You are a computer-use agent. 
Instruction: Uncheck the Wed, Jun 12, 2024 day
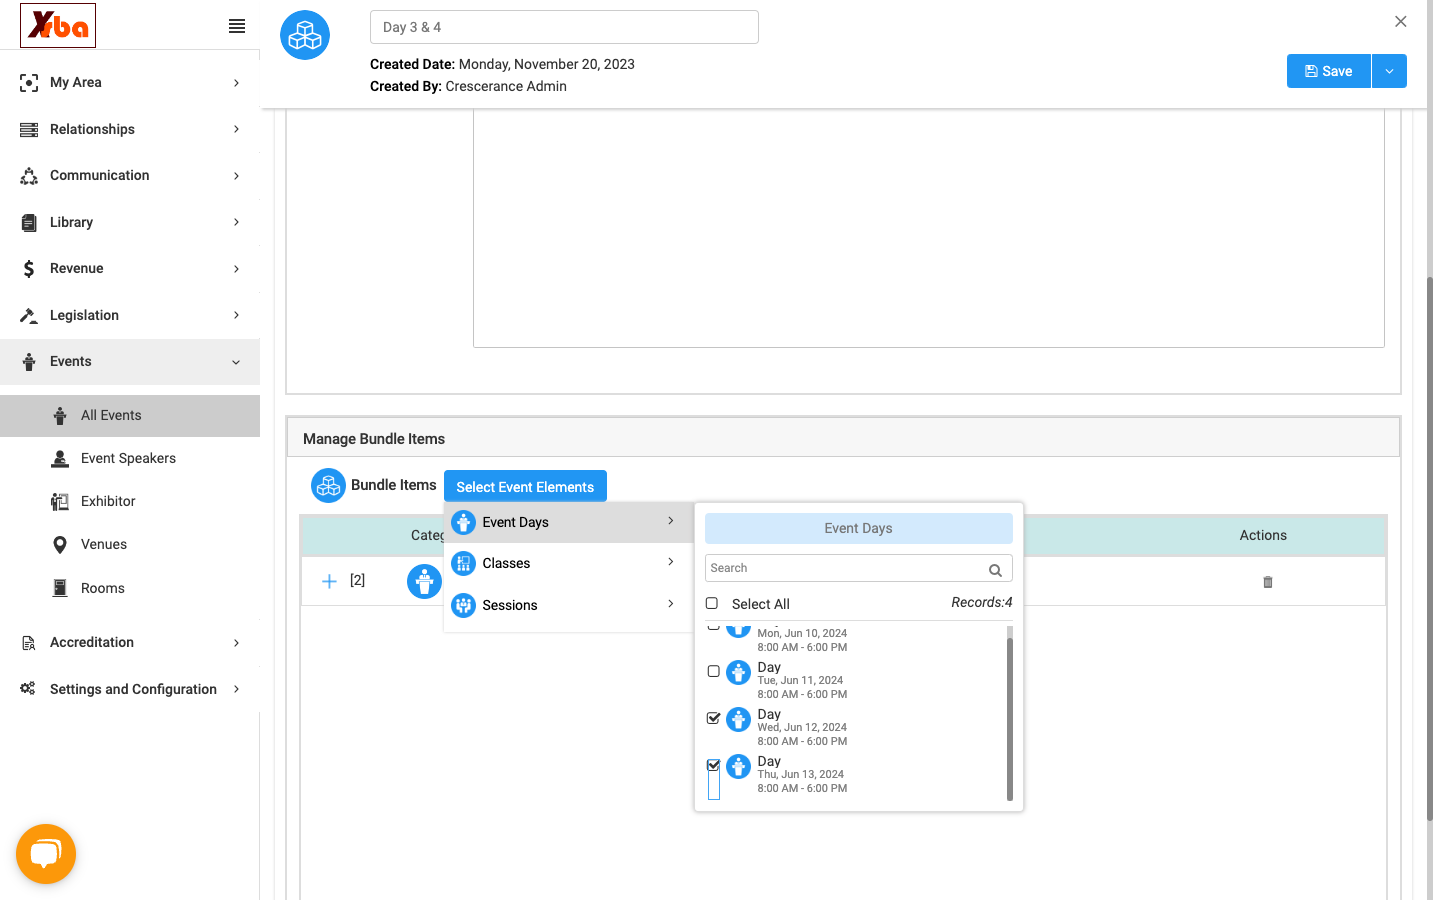(x=713, y=718)
